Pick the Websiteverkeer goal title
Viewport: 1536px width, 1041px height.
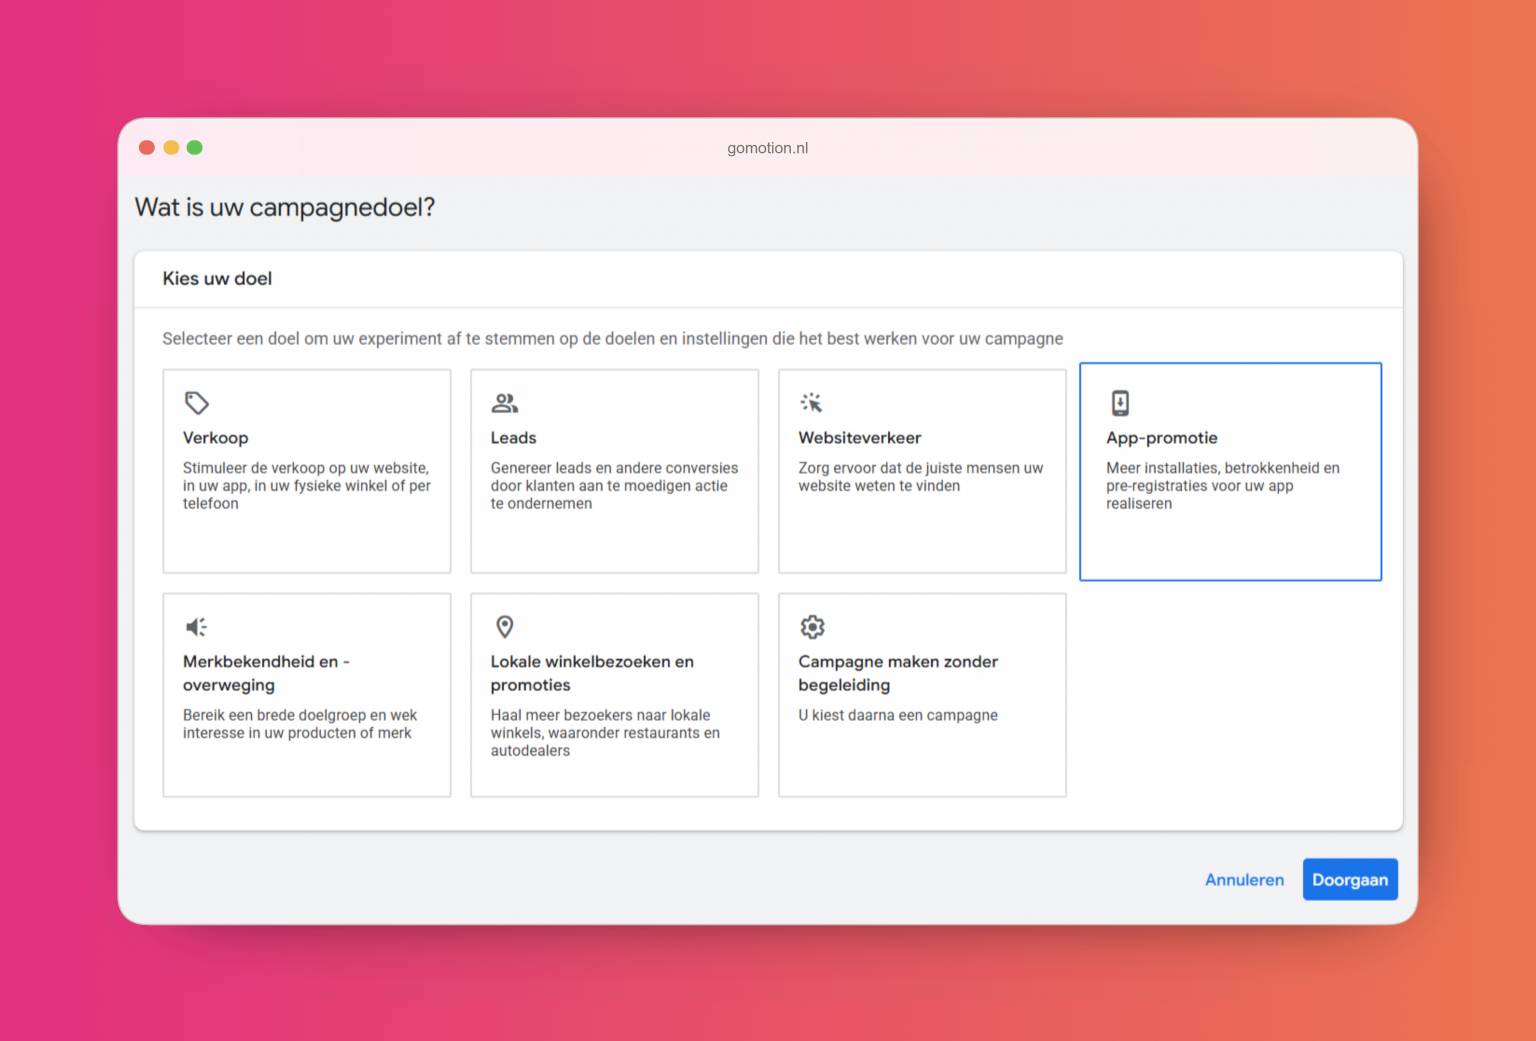(859, 438)
